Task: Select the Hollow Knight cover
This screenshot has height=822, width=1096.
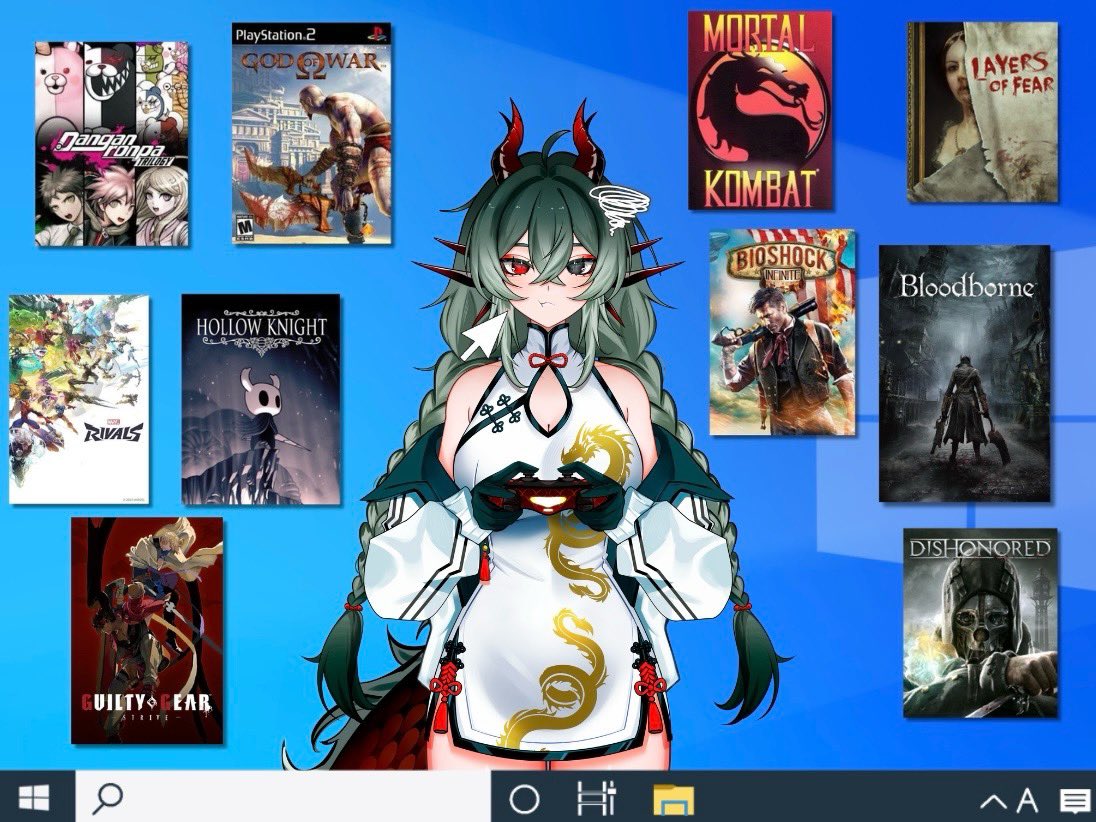Action: pos(261,399)
